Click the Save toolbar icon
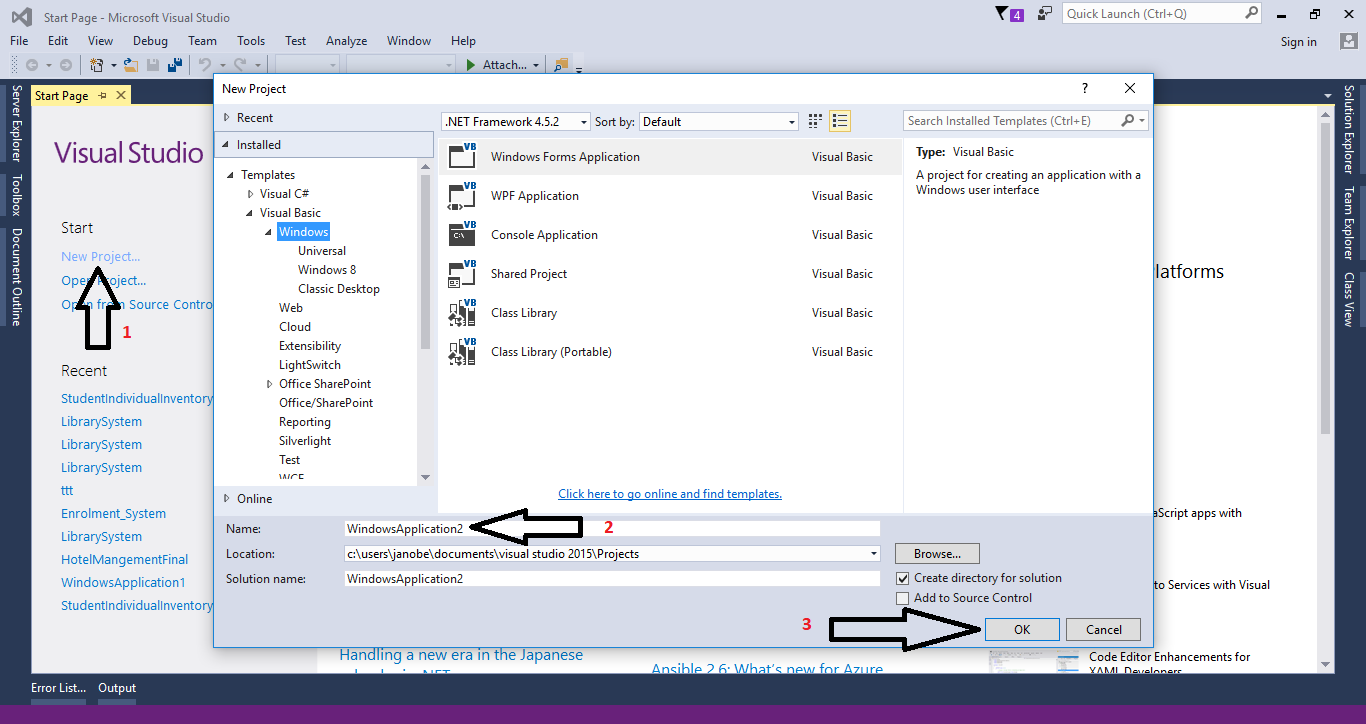 153,65
